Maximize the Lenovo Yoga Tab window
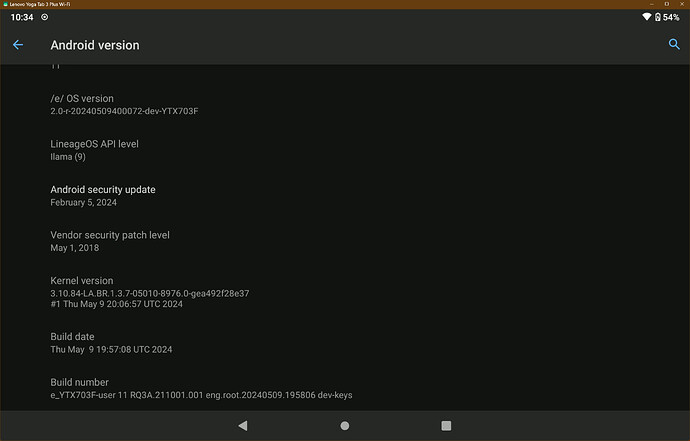Image resolution: width=690 pixels, height=441 pixels. (667, 4)
